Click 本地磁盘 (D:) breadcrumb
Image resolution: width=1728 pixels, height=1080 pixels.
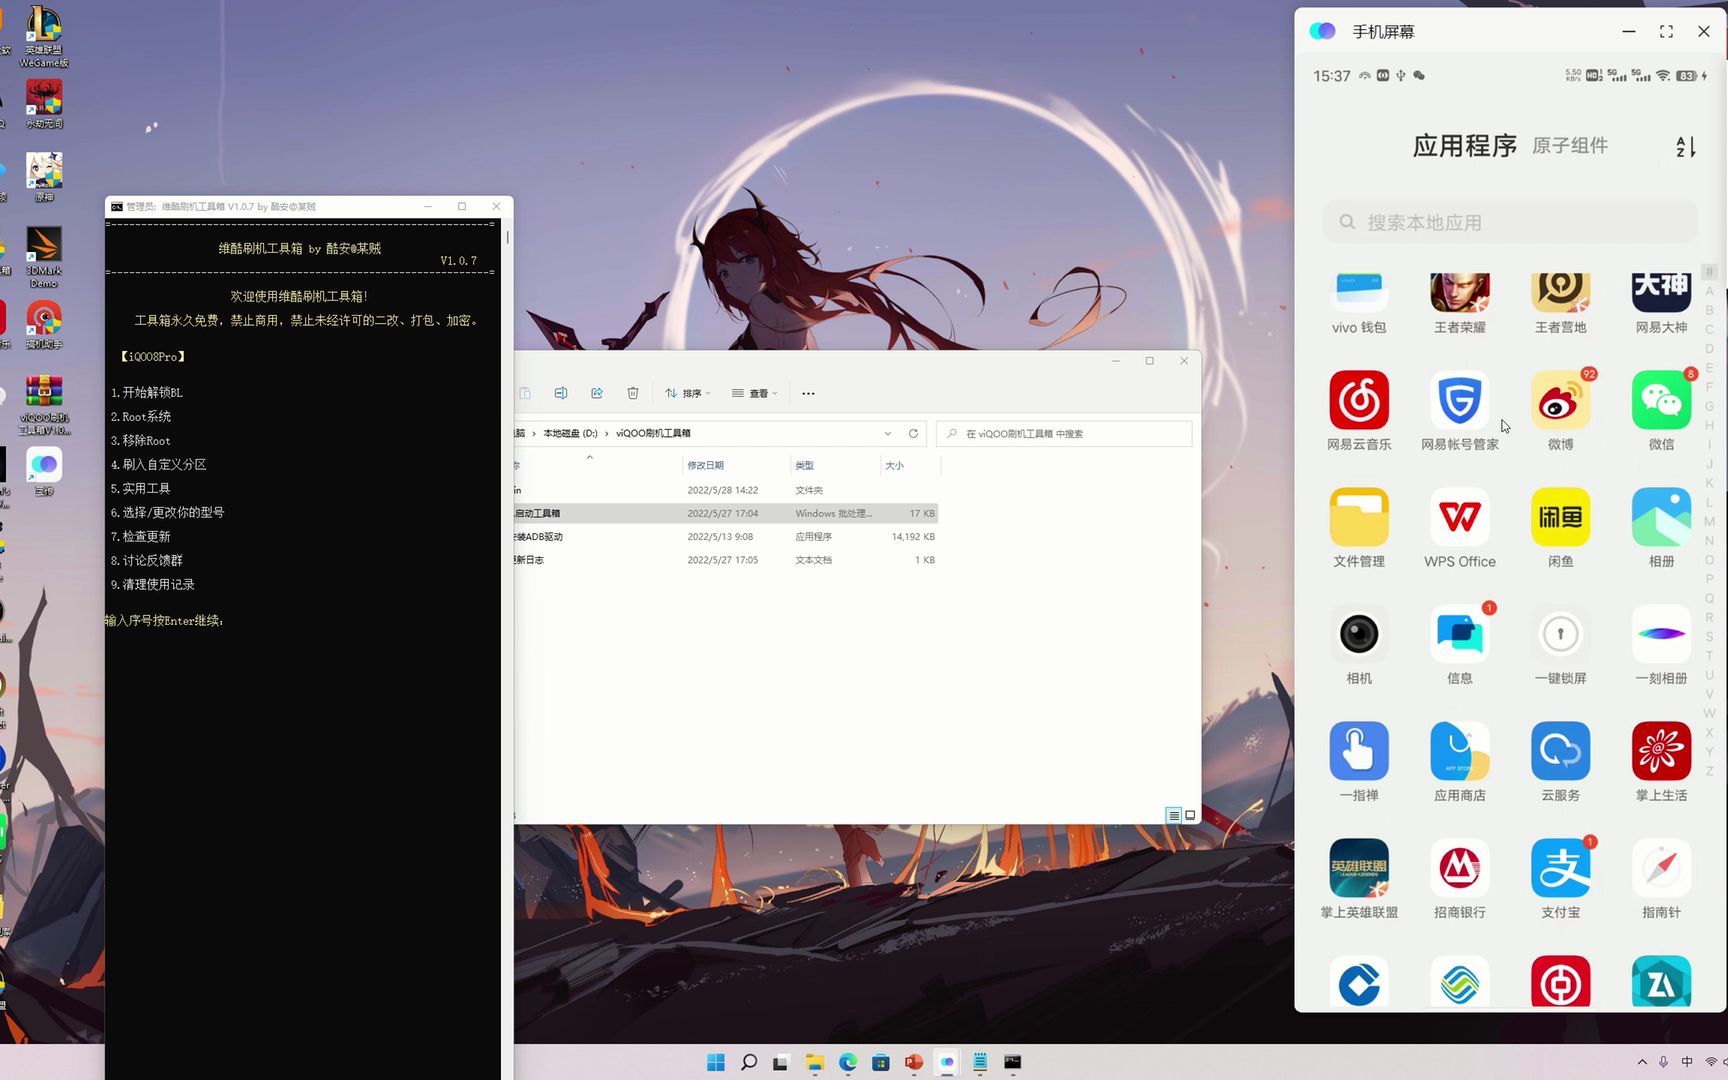570,433
